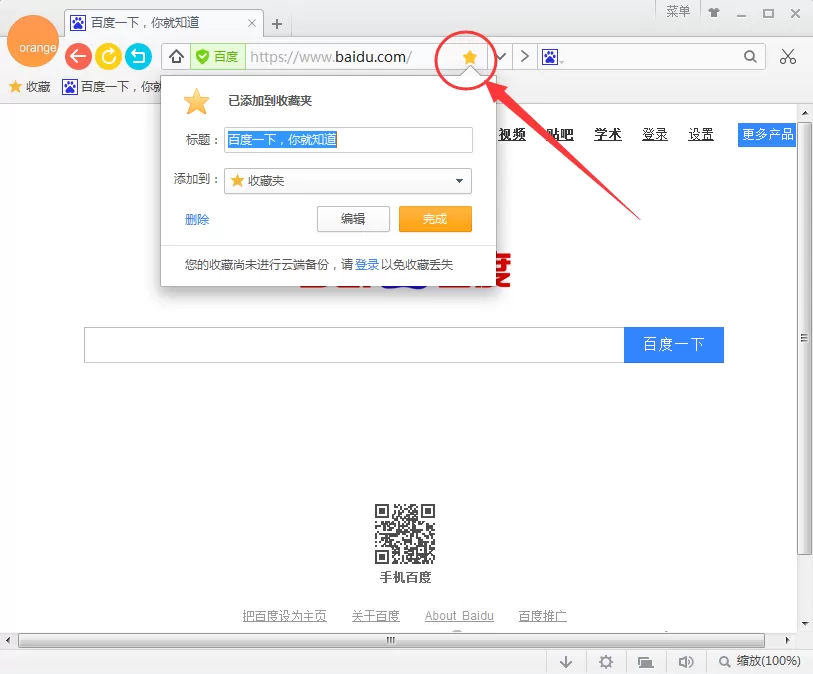This screenshot has height=674, width=813.
Task: Toggle the speaker mute icon
Action: click(685, 662)
